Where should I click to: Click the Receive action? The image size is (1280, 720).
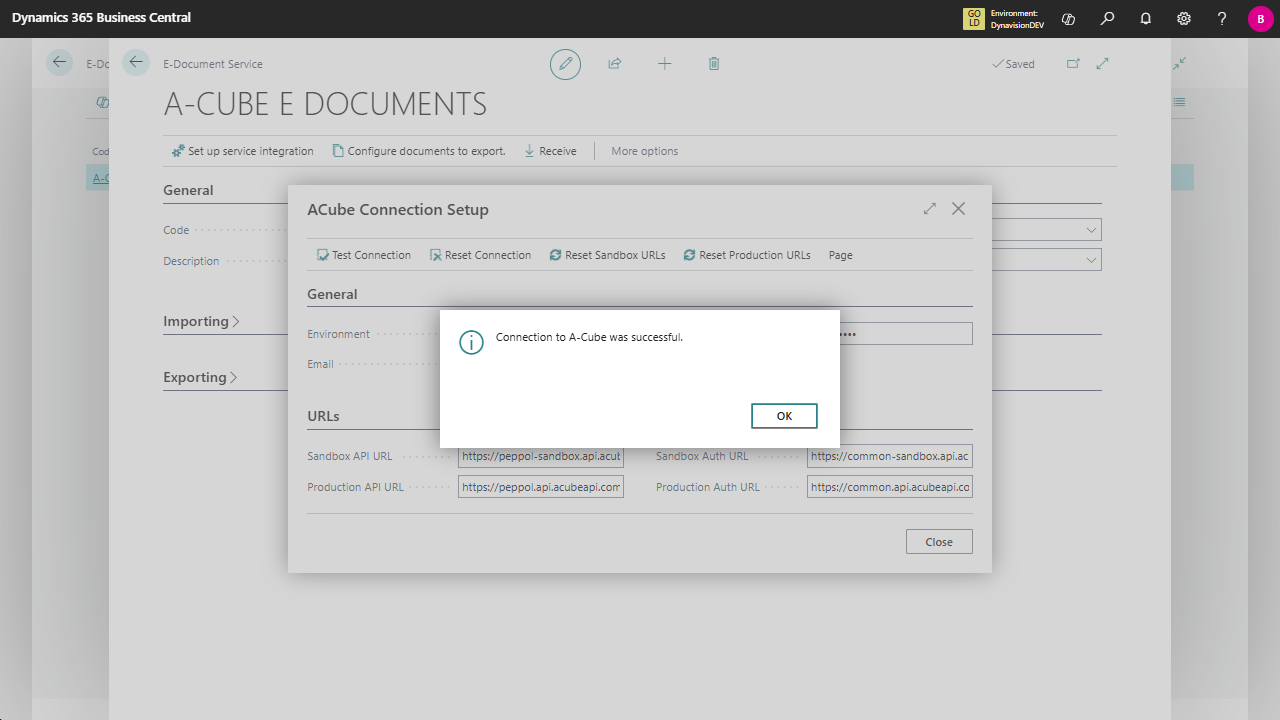tap(550, 151)
